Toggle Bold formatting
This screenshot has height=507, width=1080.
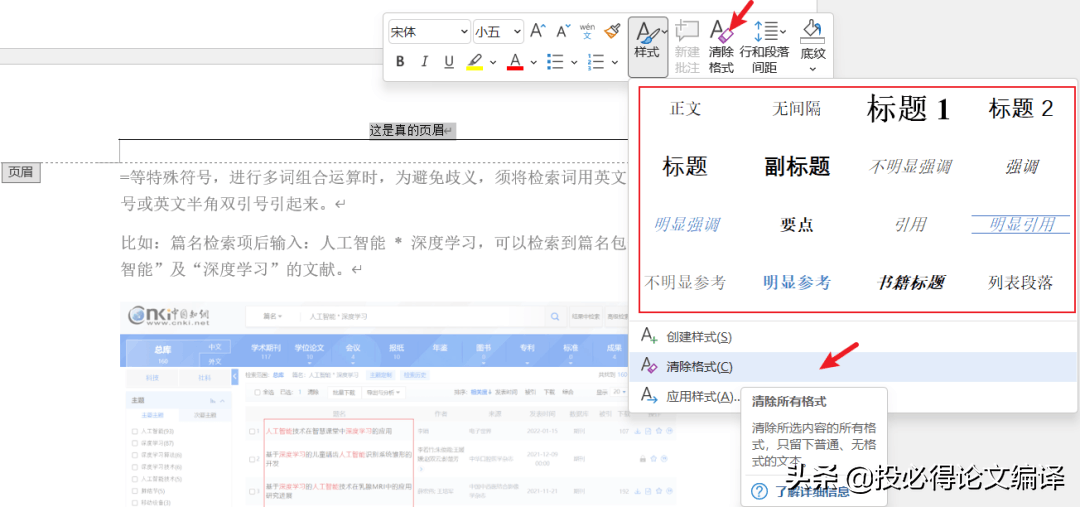pyautogui.click(x=400, y=62)
